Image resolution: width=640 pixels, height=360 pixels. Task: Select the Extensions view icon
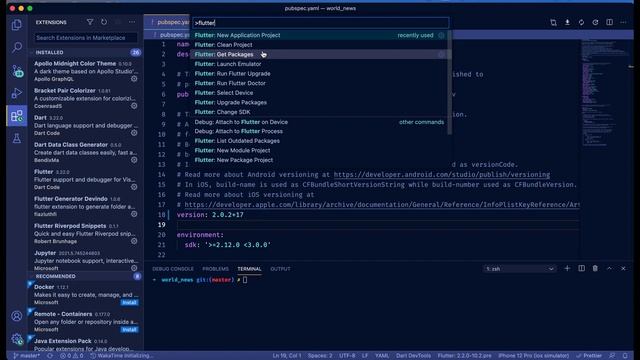pos(17,116)
